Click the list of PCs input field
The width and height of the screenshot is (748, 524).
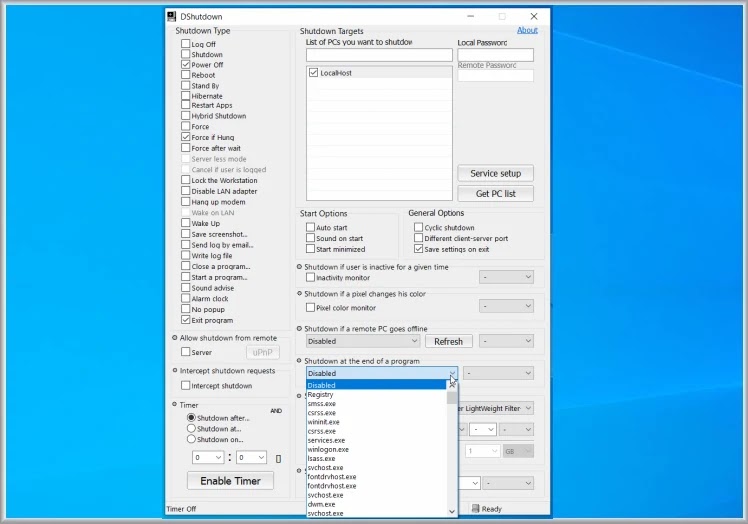[x=379, y=55]
